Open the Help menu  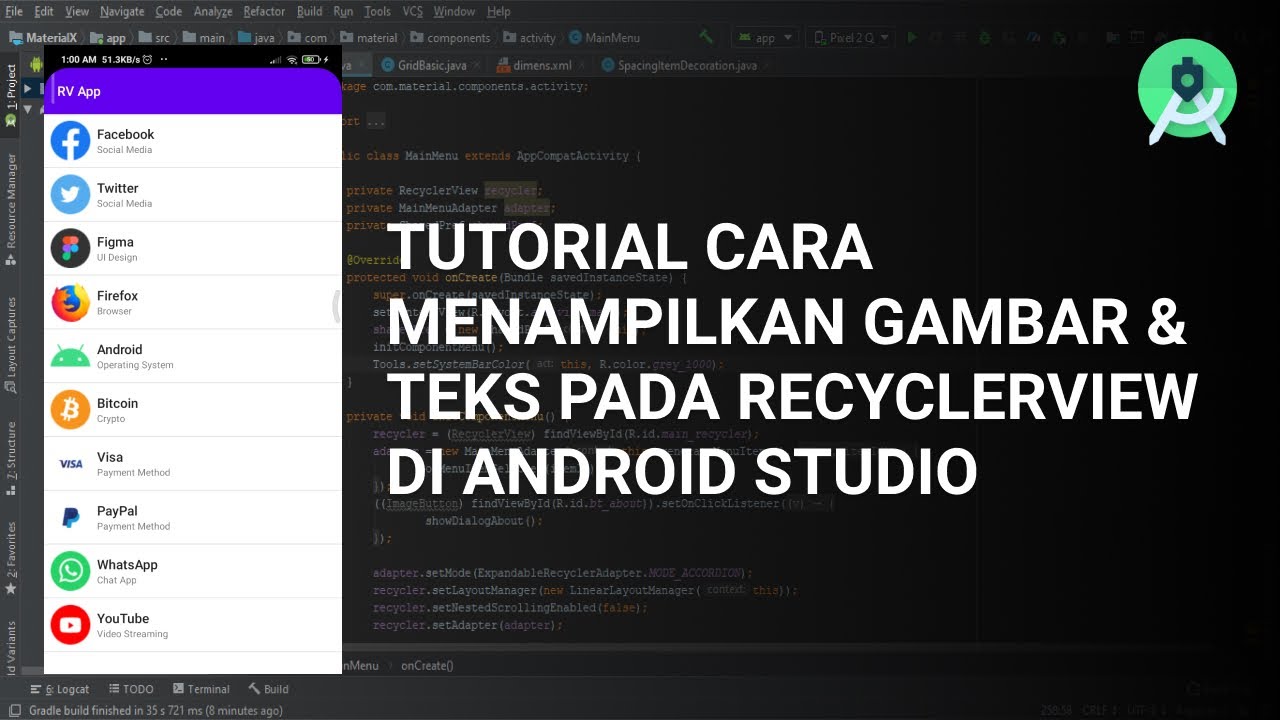(x=498, y=11)
